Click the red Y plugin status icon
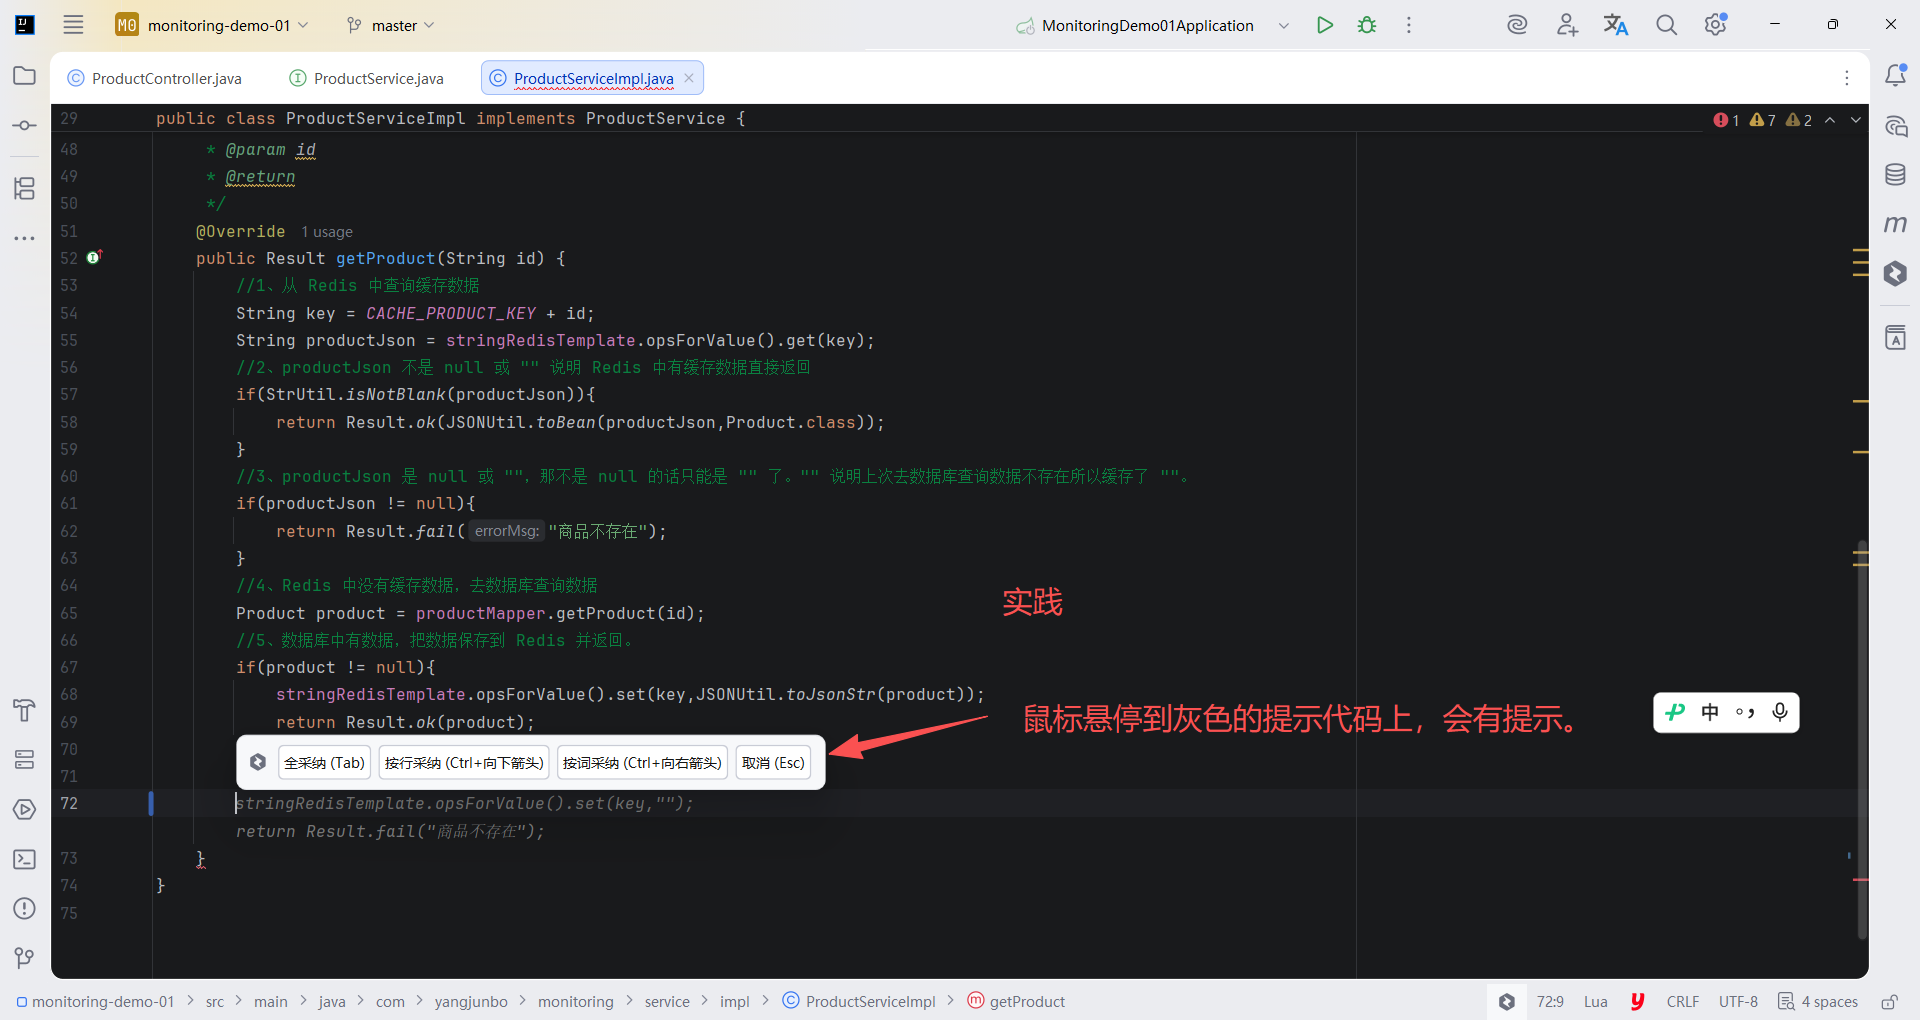This screenshot has width=1920, height=1020. [x=1638, y=1001]
